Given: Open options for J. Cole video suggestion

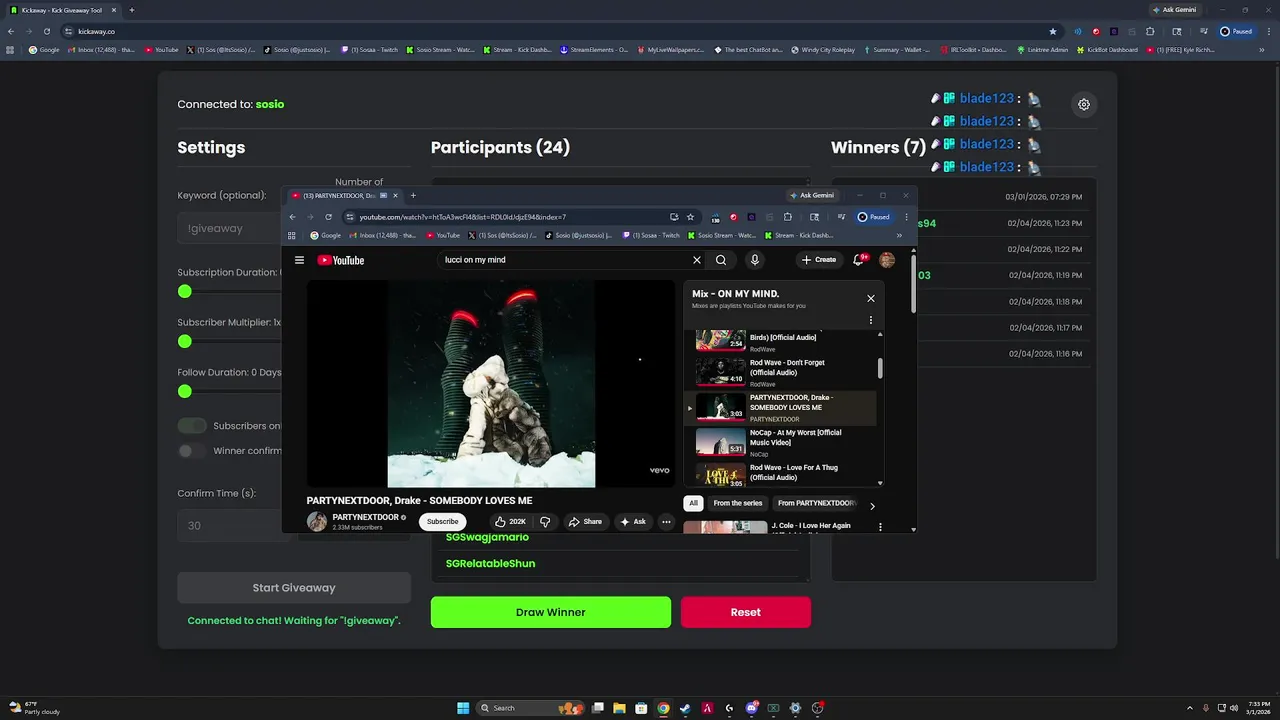Looking at the screenshot, I should click(x=880, y=527).
